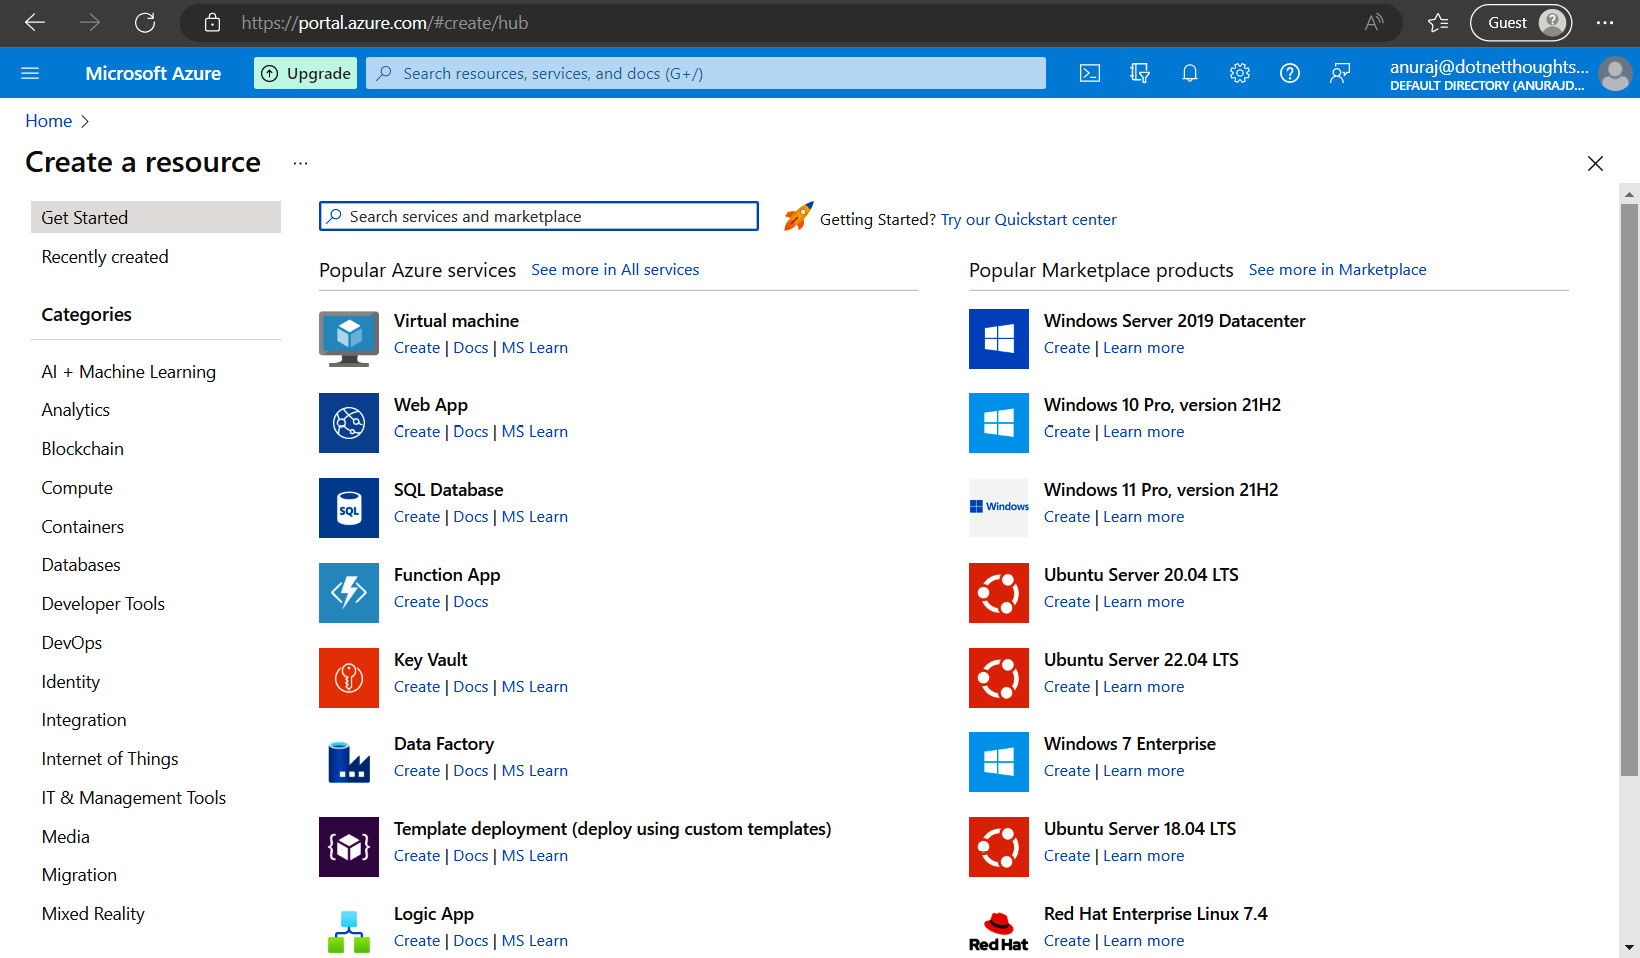The image size is (1640, 958).
Task: Click Home breadcrumb link
Action: (49, 121)
